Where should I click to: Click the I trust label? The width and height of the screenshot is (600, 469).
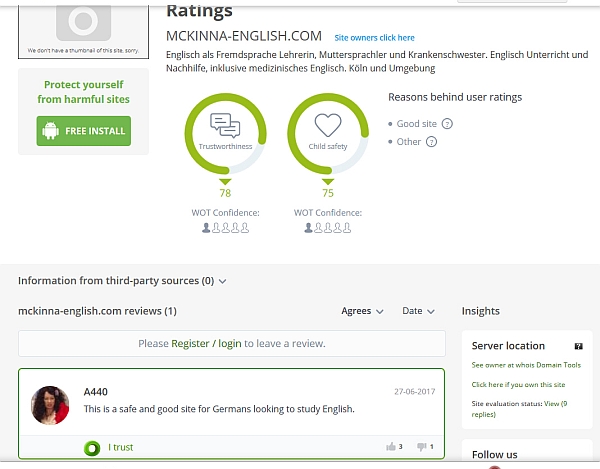tap(120, 447)
